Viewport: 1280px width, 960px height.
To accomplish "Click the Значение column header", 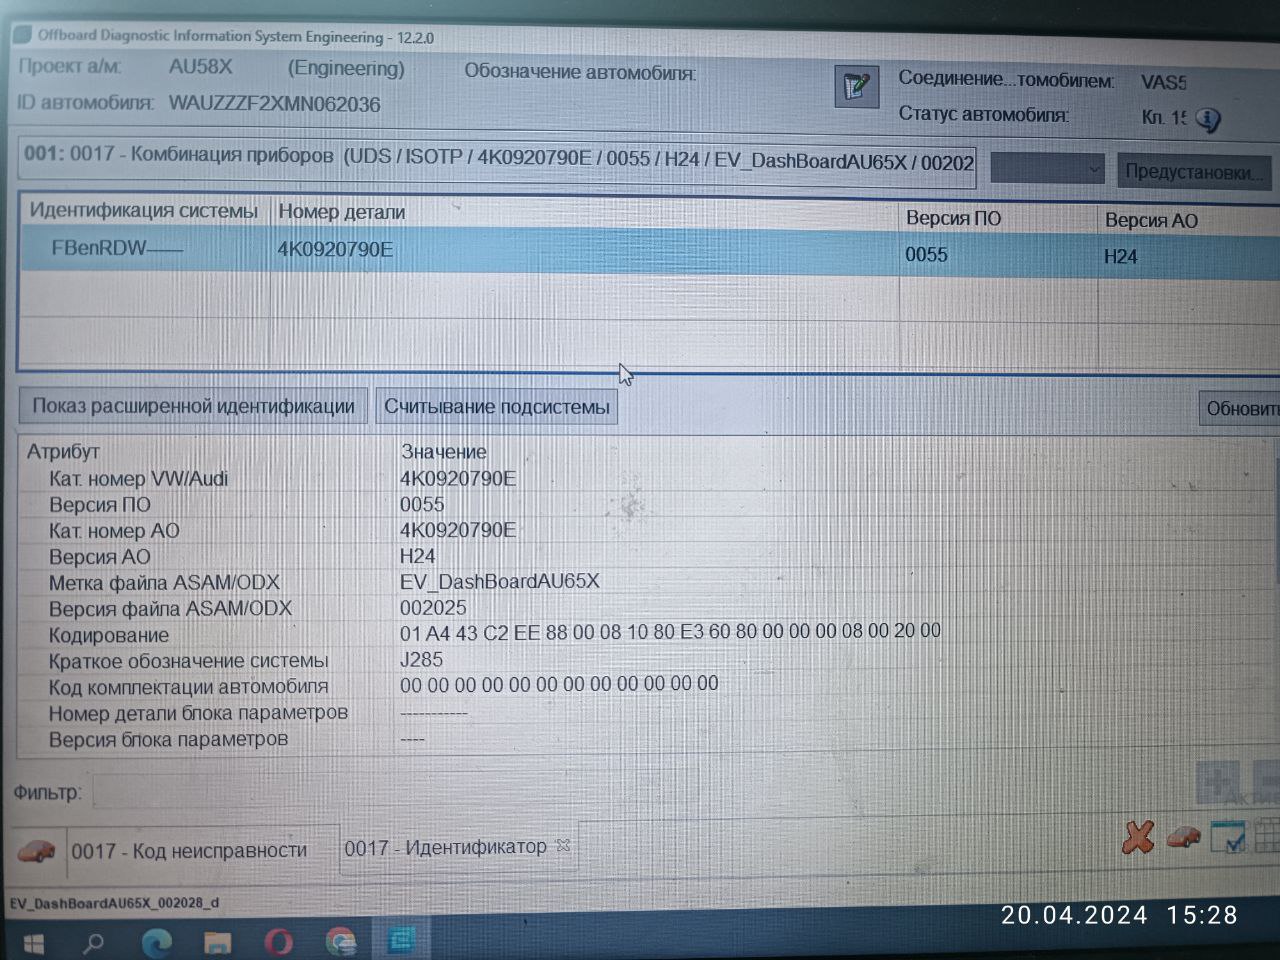I will (x=443, y=452).
